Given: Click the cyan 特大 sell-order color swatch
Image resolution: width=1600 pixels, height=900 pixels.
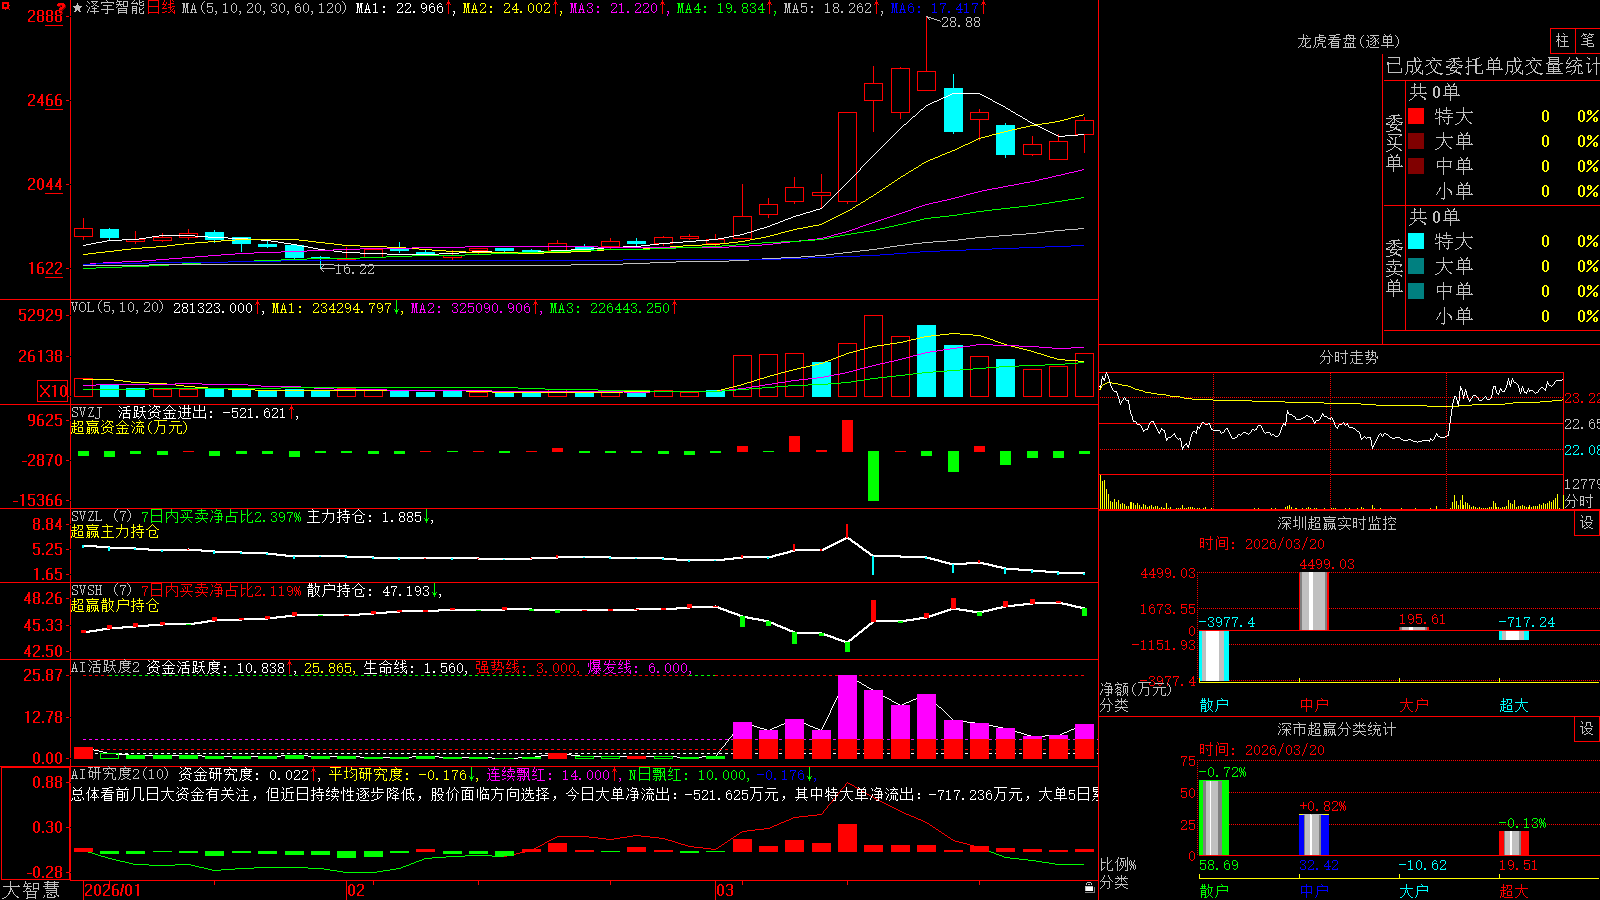Looking at the screenshot, I should (1416, 241).
